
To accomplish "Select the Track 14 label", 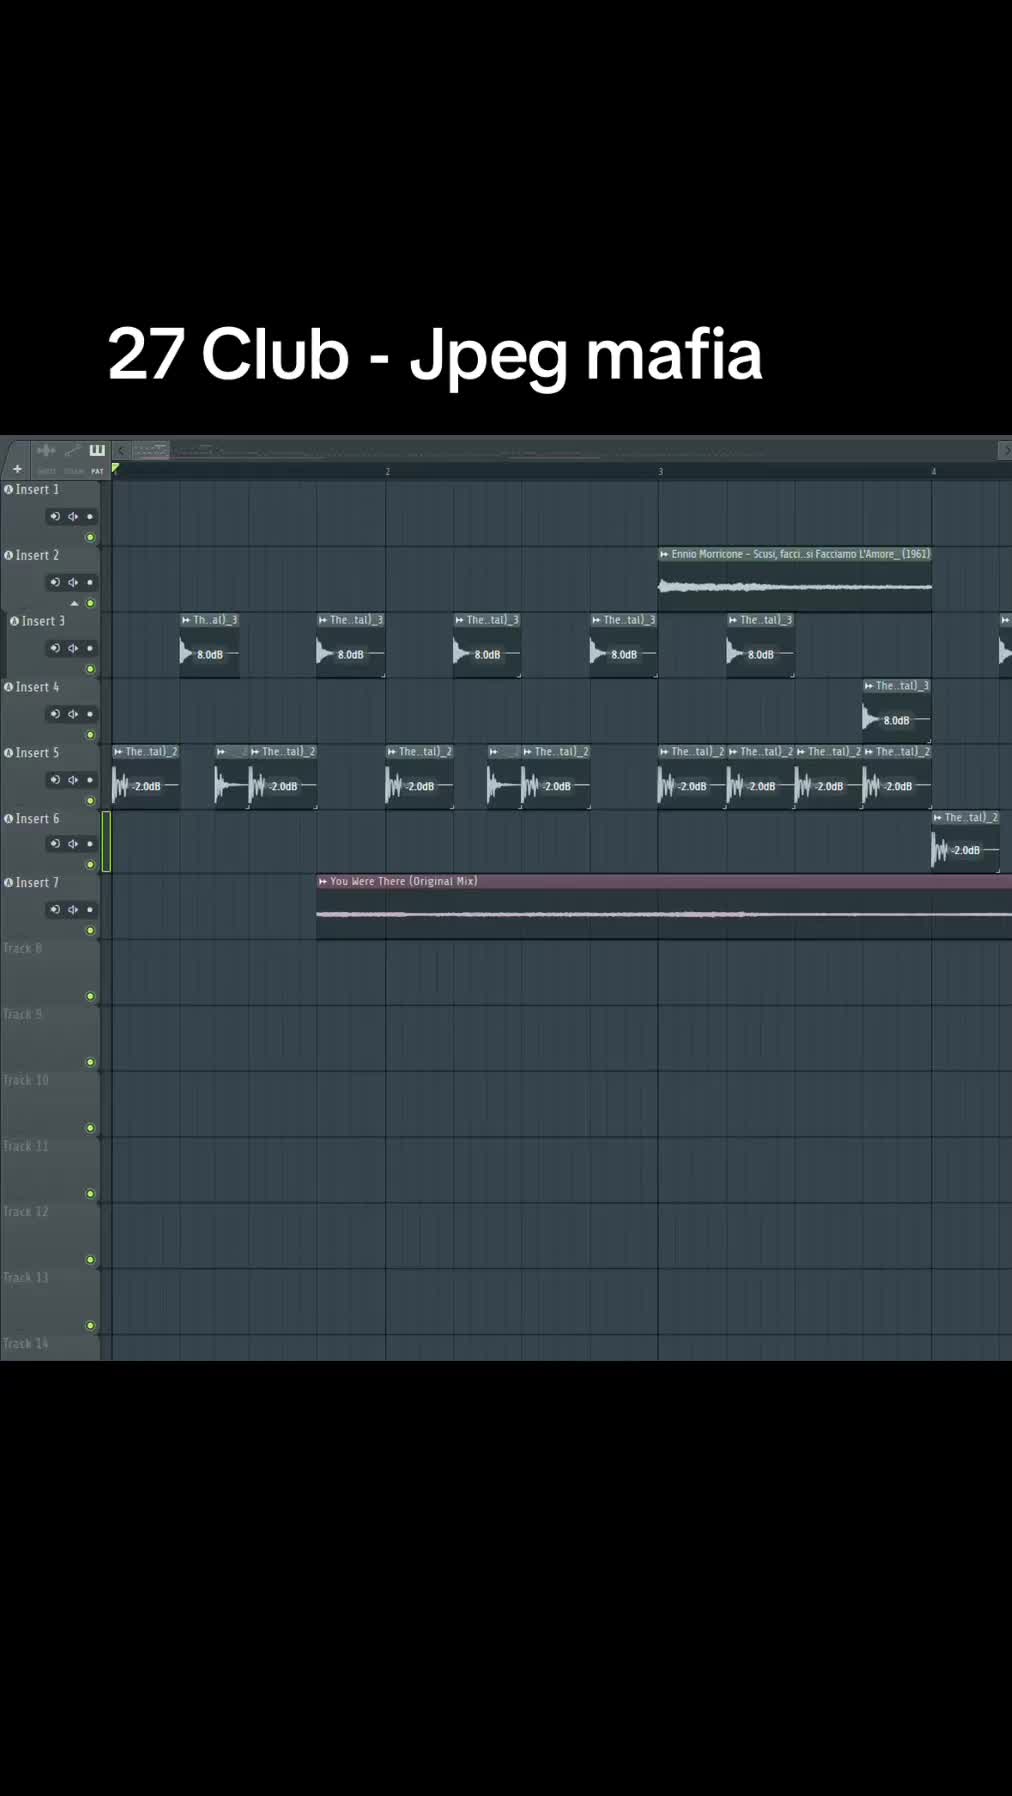I will pos(25,1343).
